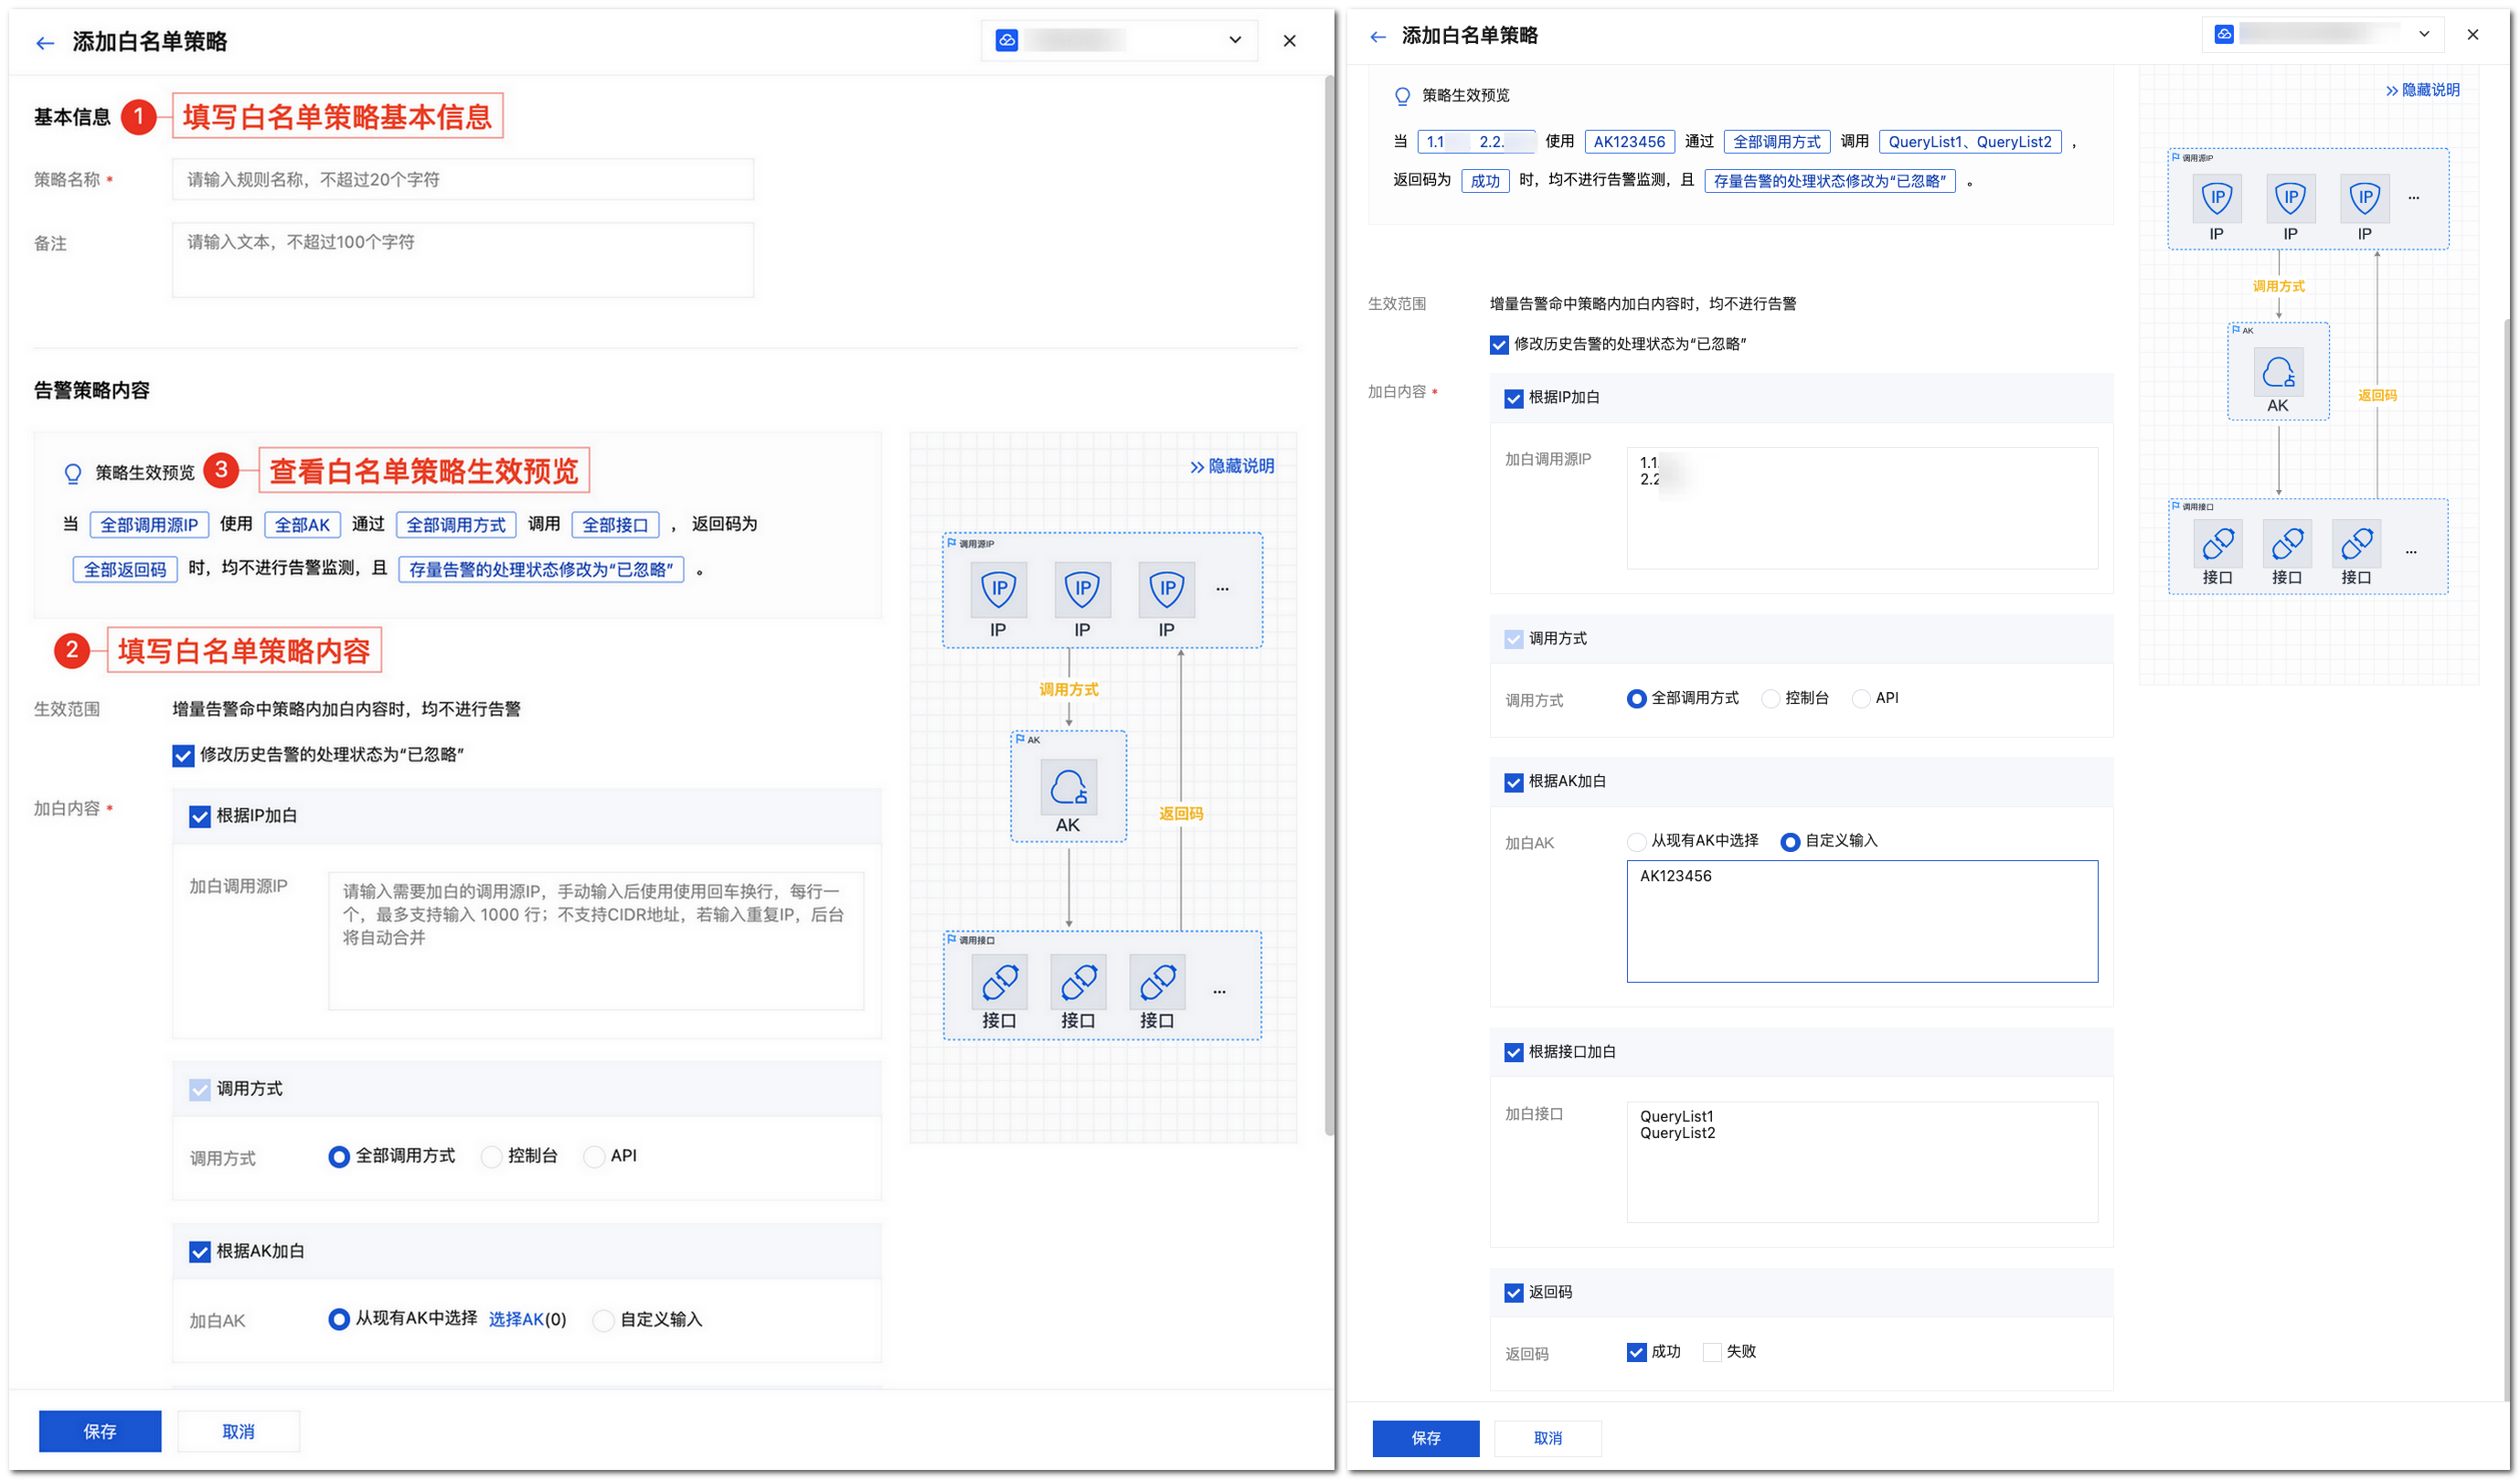
Task: Click 全部返回码 tag in left preview
Action: click(x=125, y=570)
